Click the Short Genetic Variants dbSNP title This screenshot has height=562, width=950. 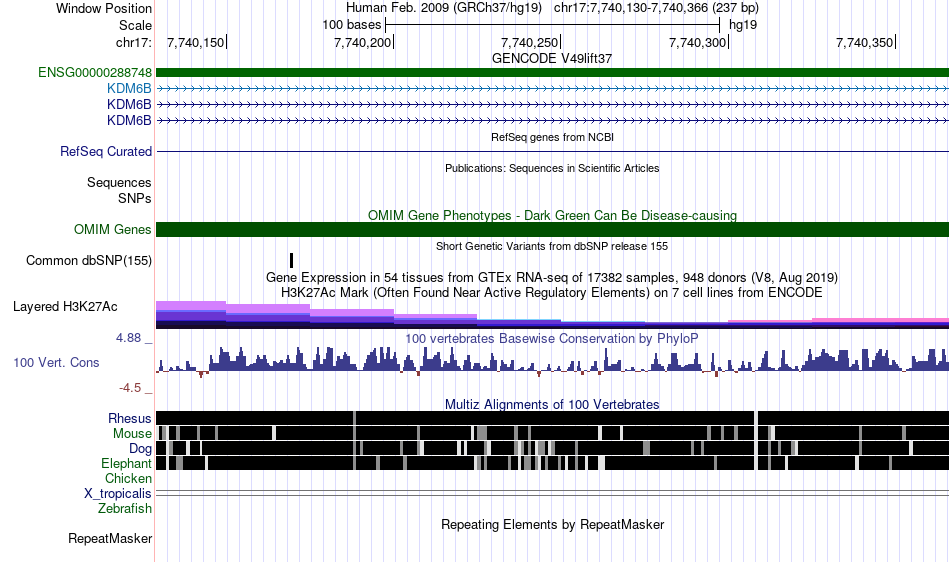[552, 246]
